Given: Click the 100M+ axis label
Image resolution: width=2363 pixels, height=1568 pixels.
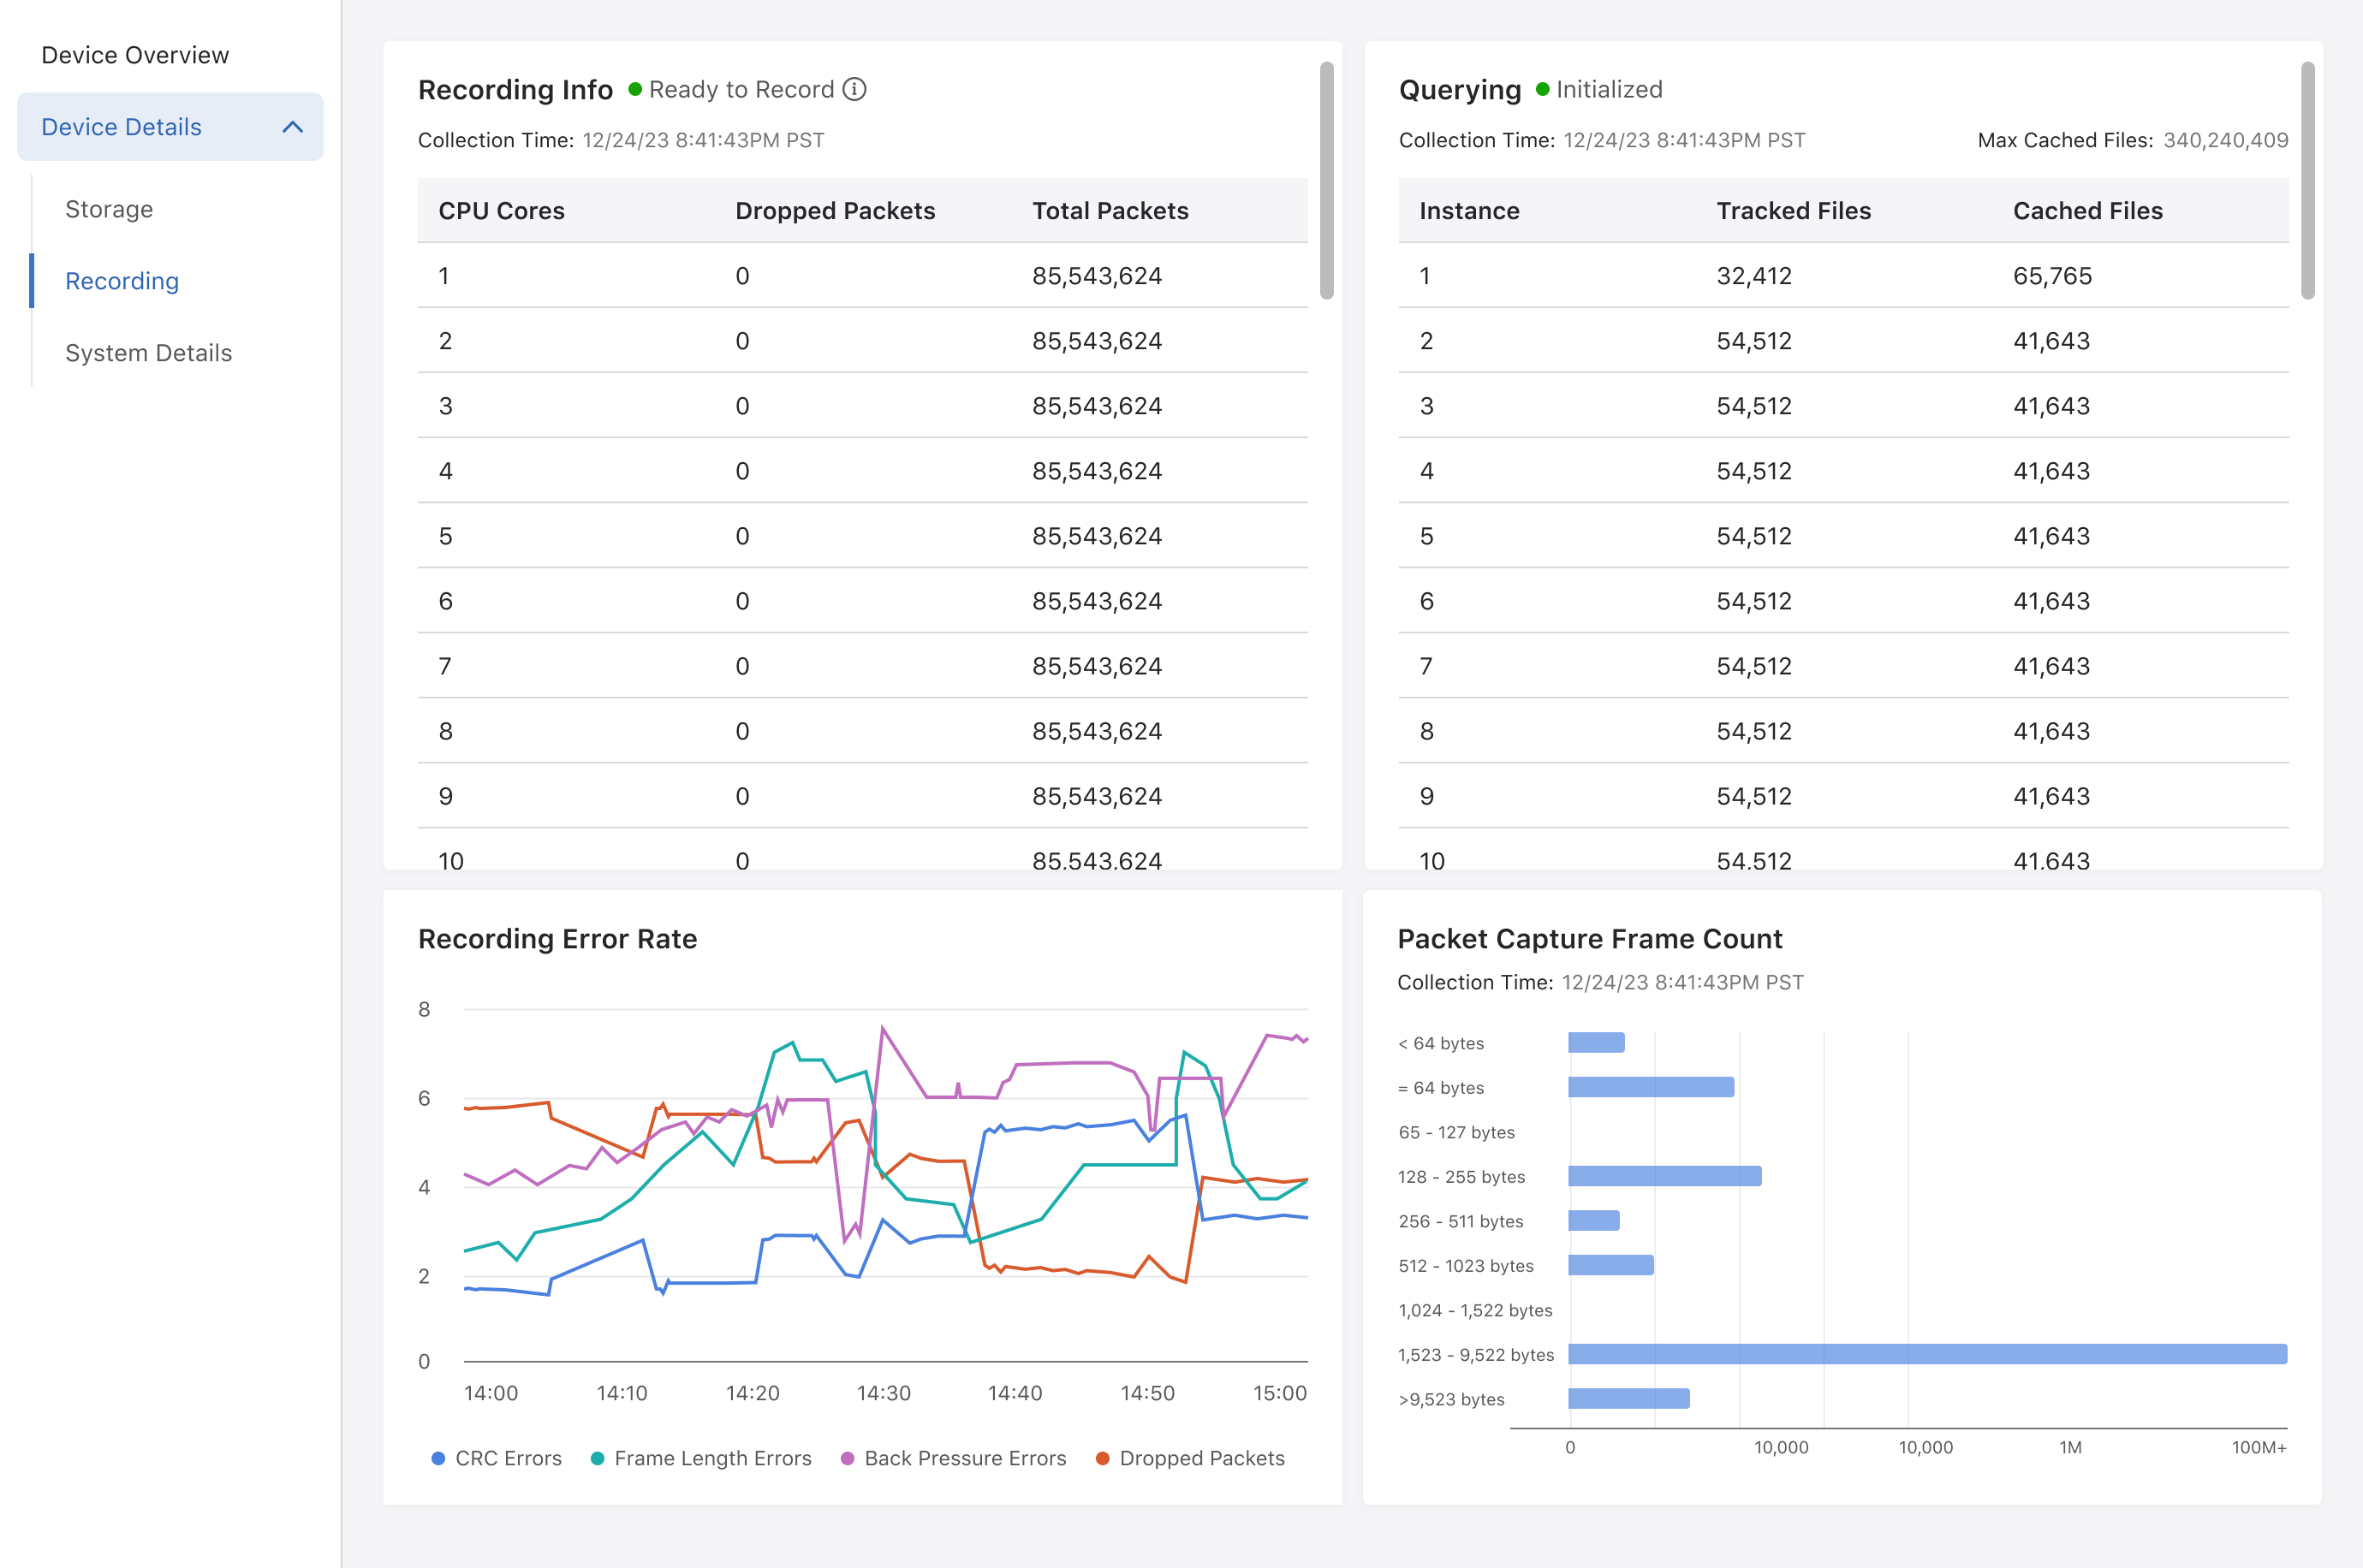Looking at the screenshot, I should 2259,1447.
